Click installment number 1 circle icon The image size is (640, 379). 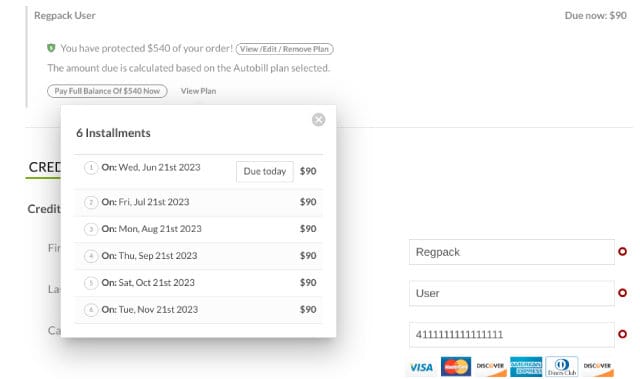click(91, 168)
